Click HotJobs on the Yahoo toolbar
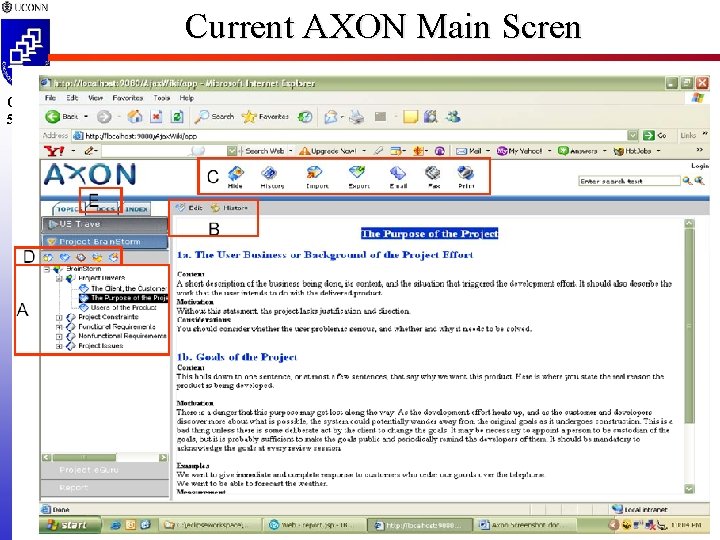Viewport: 720px width, 540px height. coord(633,151)
